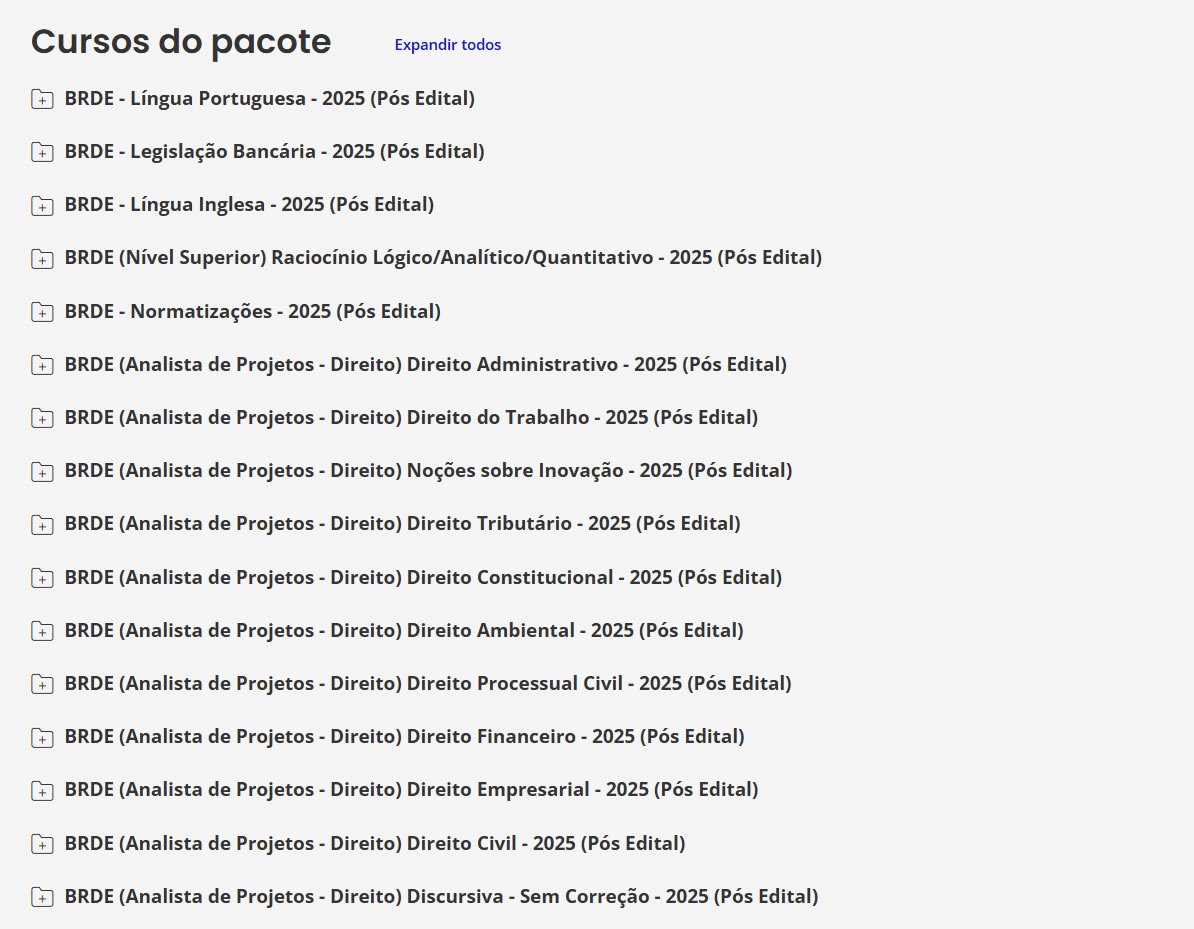The image size is (1194, 929).
Task: Open Direito Processual Civil course title
Action: 427,683
